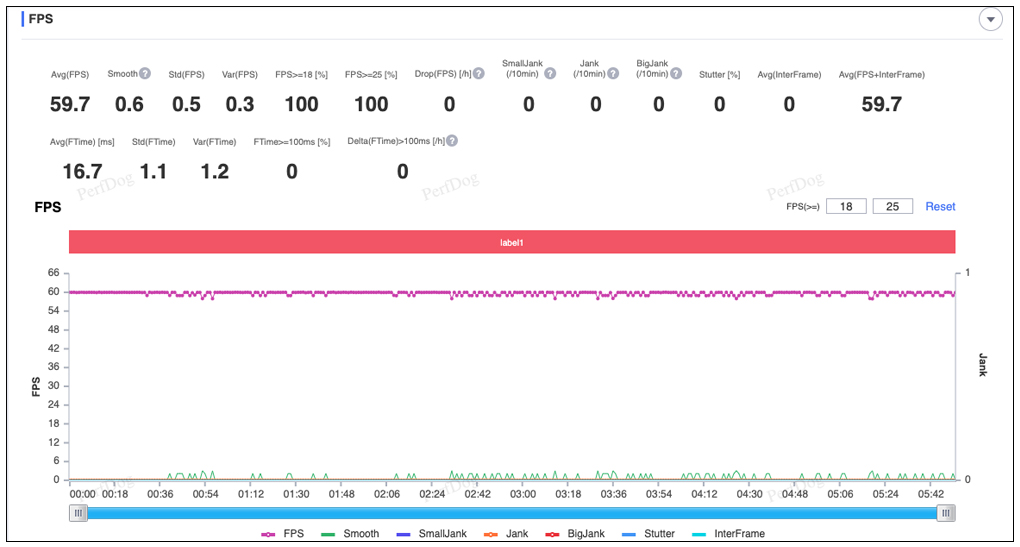The height and width of the screenshot is (547, 1020).
Task: Toggle the SmallJank legend entry
Action: (430, 534)
